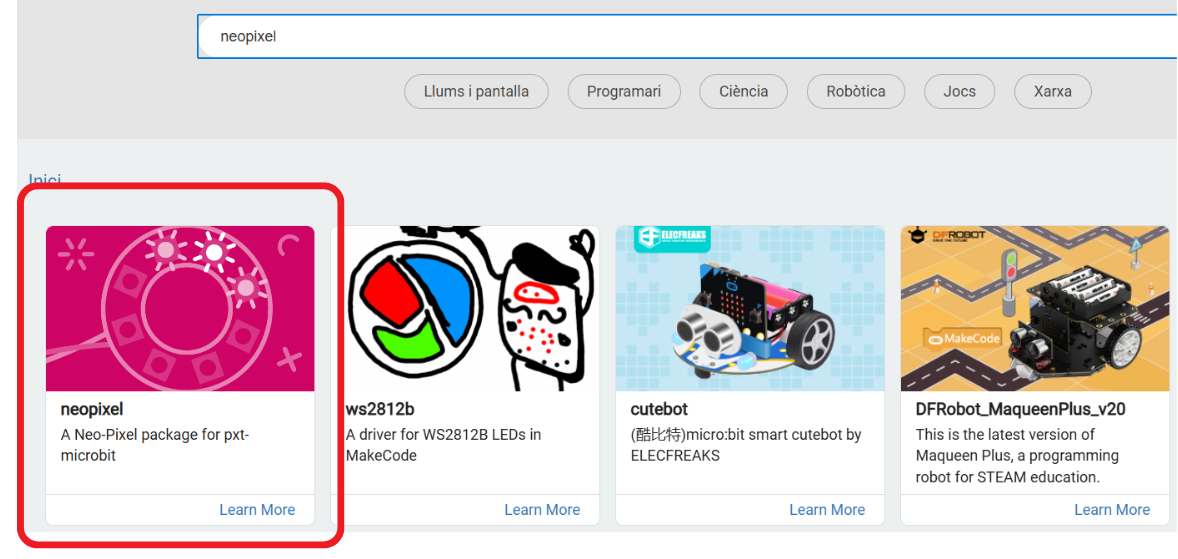Click the "Xarxa" category tag
Image resolution: width=1178 pixels, height=559 pixels.
pyautogui.click(x=1052, y=91)
